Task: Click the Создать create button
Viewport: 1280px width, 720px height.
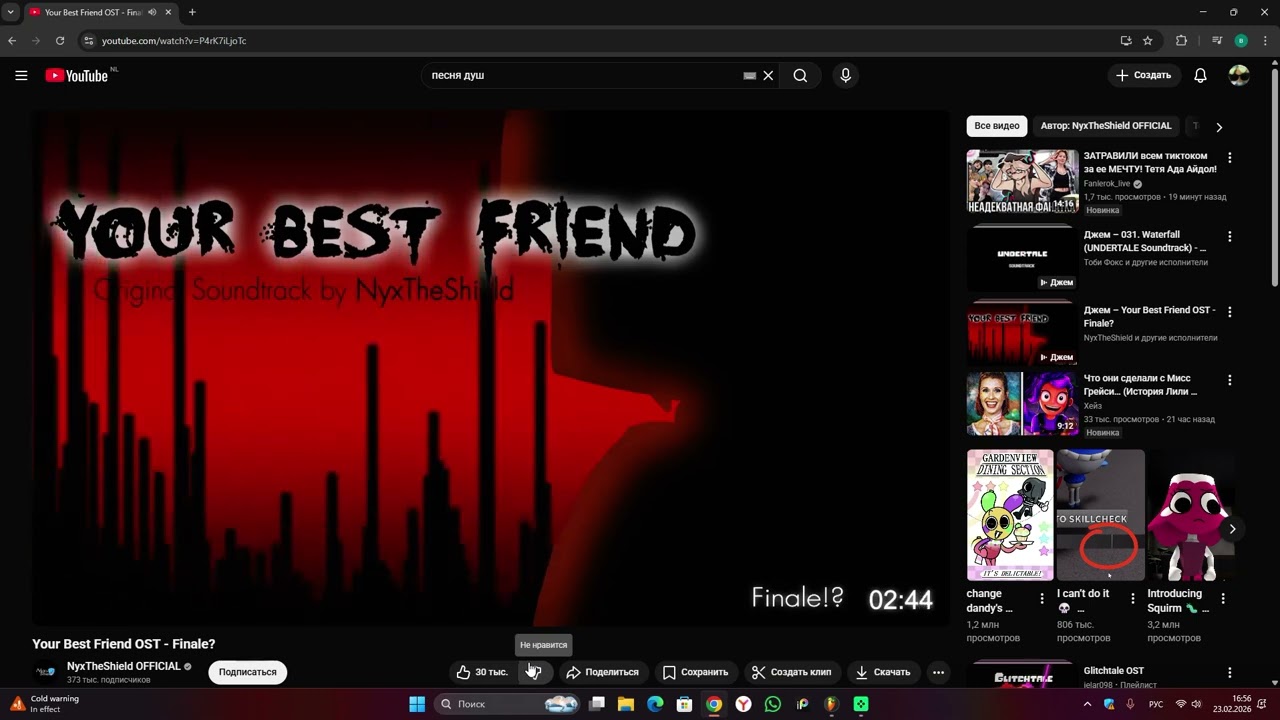Action: pyautogui.click(x=1144, y=75)
